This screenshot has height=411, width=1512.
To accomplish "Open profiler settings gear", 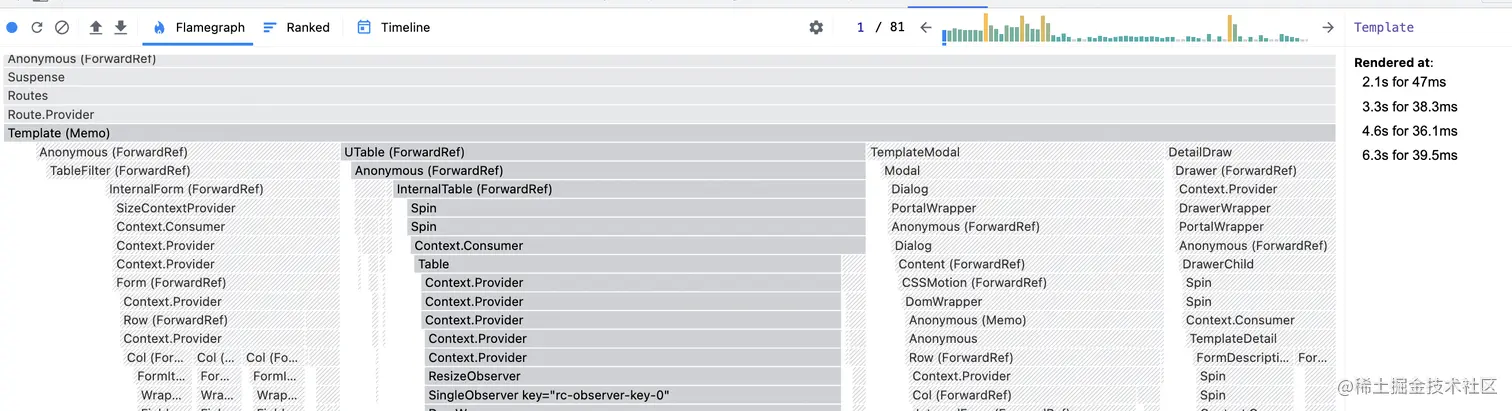I will click(x=816, y=28).
